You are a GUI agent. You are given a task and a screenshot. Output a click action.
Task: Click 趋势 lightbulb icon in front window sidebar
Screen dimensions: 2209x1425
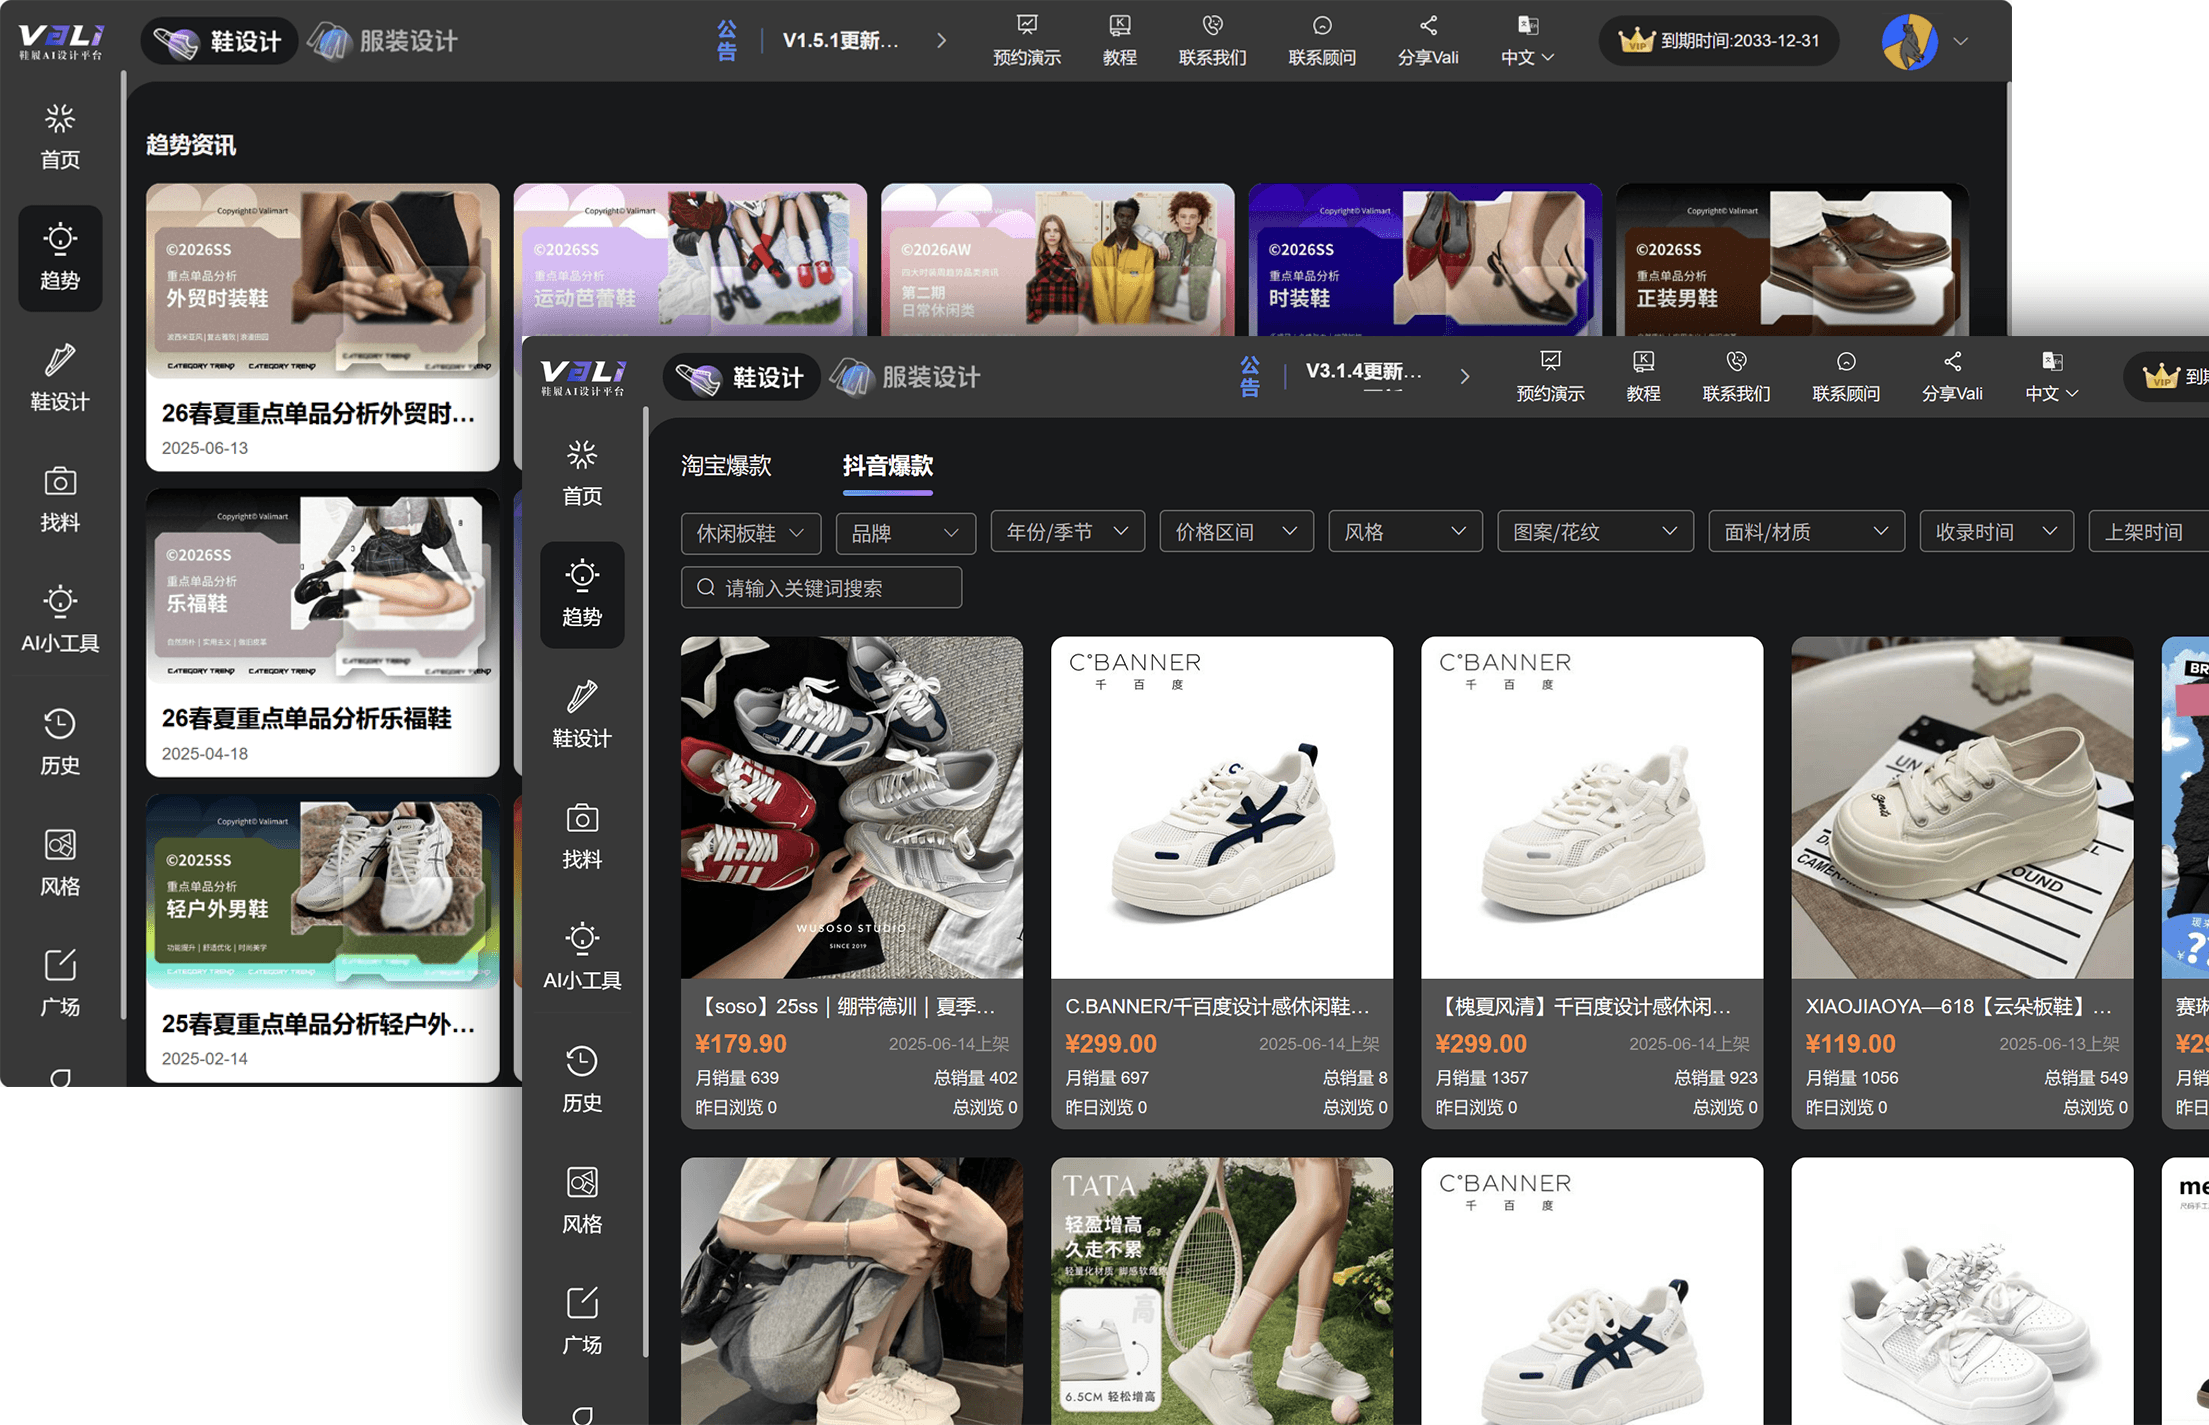point(582,575)
